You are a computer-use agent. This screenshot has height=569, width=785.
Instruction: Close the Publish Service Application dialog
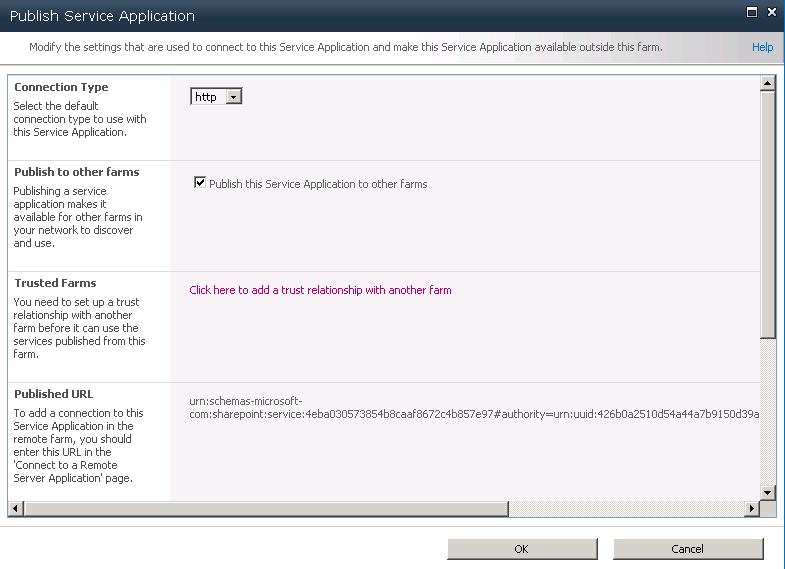pyautogui.click(x=772, y=12)
